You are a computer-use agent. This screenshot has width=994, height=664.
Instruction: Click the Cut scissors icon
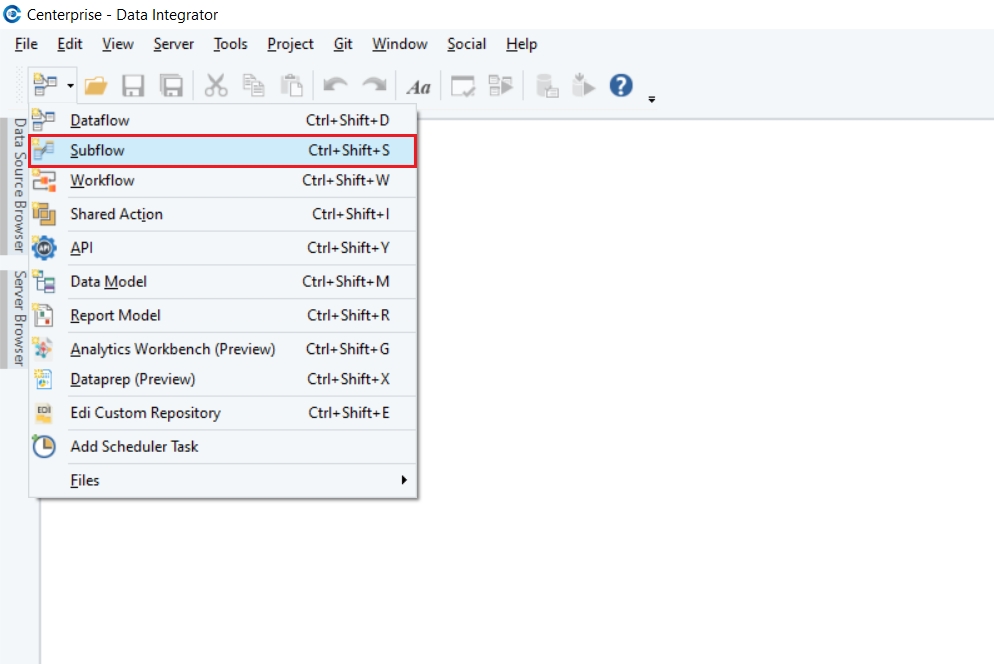click(x=216, y=86)
